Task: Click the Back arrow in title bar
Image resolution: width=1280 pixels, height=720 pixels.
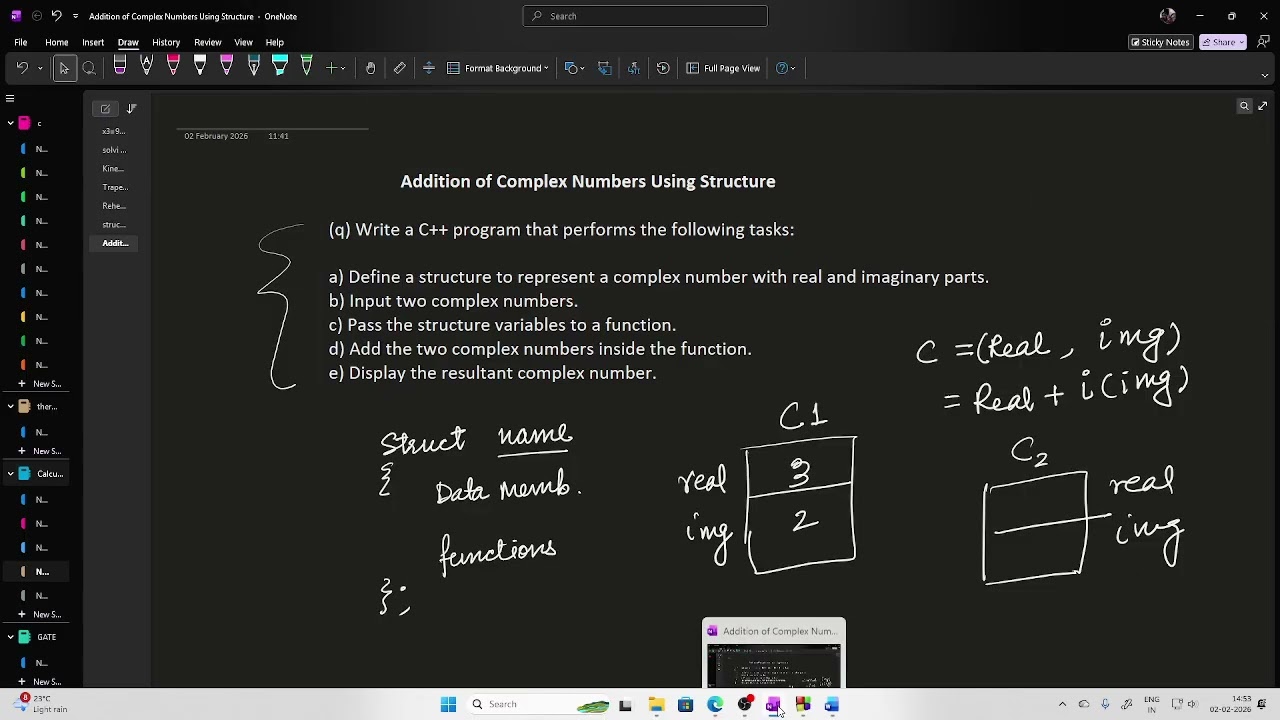Action: pyautogui.click(x=36, y=16)
